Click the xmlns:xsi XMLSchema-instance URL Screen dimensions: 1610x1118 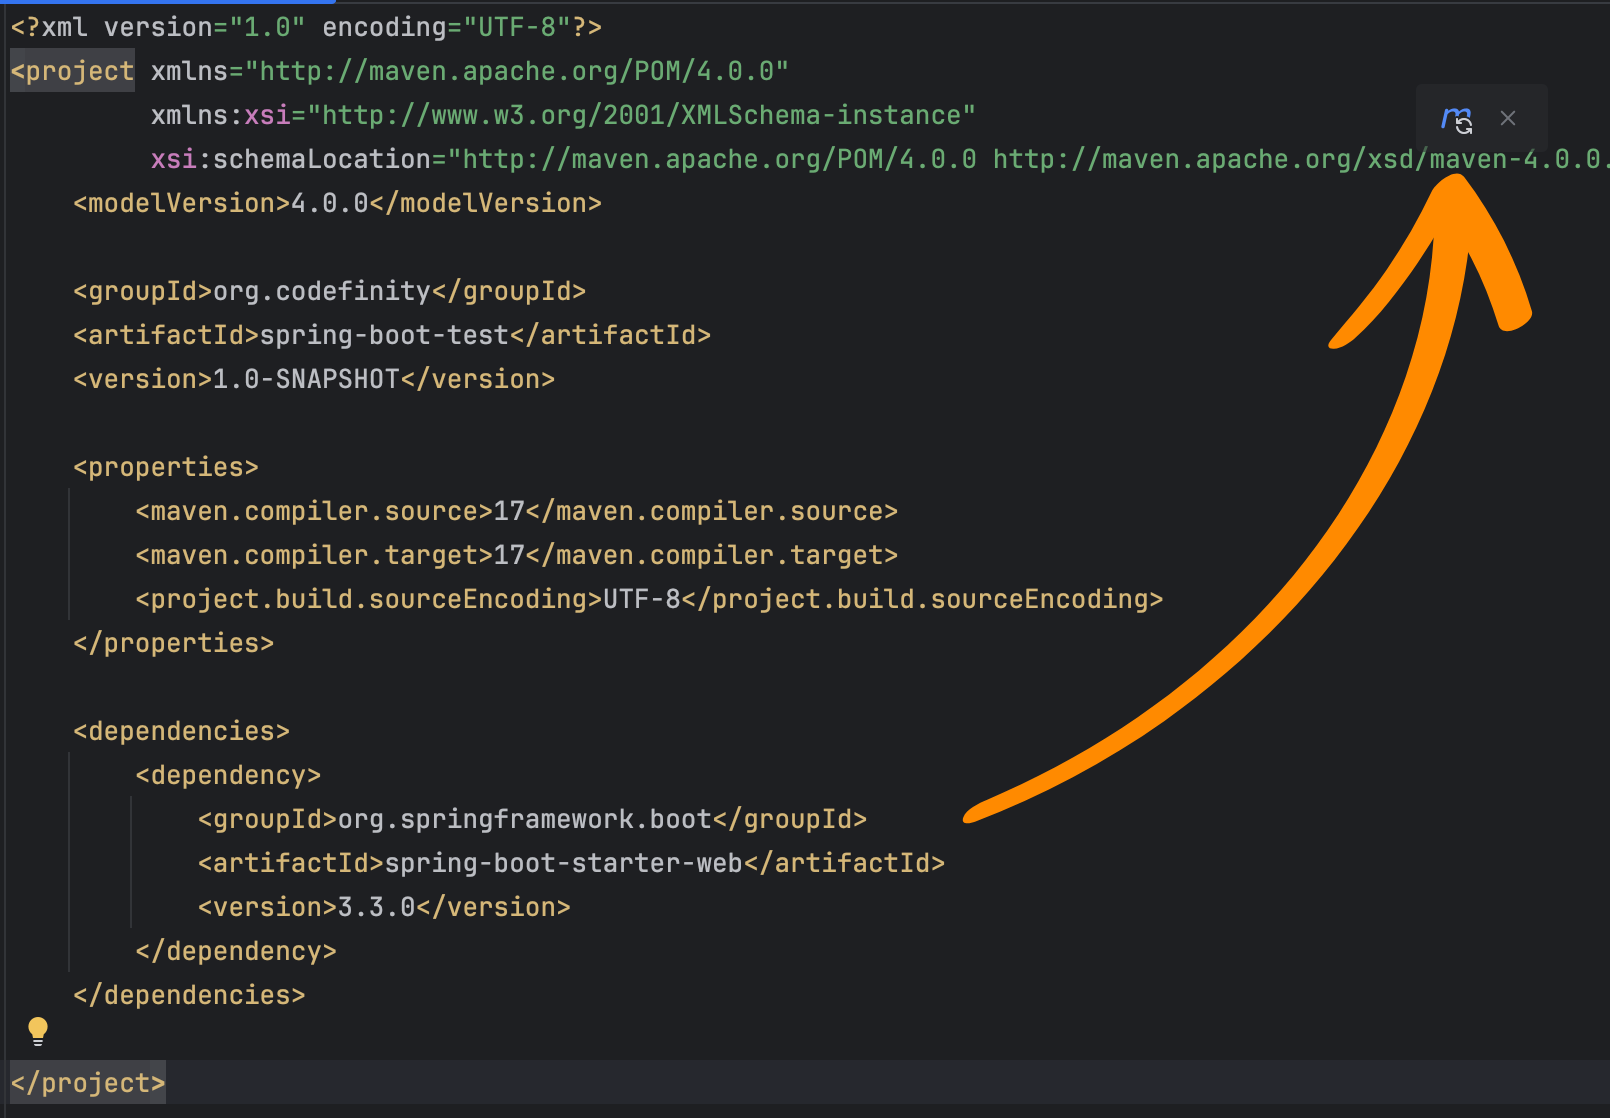[641, 115]
